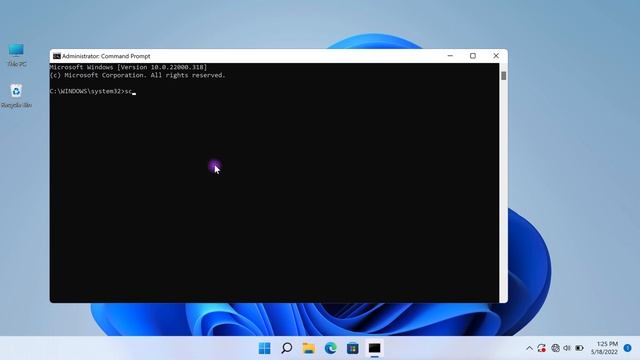Launch Microsoft Edge from taskbar
Image resolution: width=640 pixels, height=360 pixels.
click(331, 348)
